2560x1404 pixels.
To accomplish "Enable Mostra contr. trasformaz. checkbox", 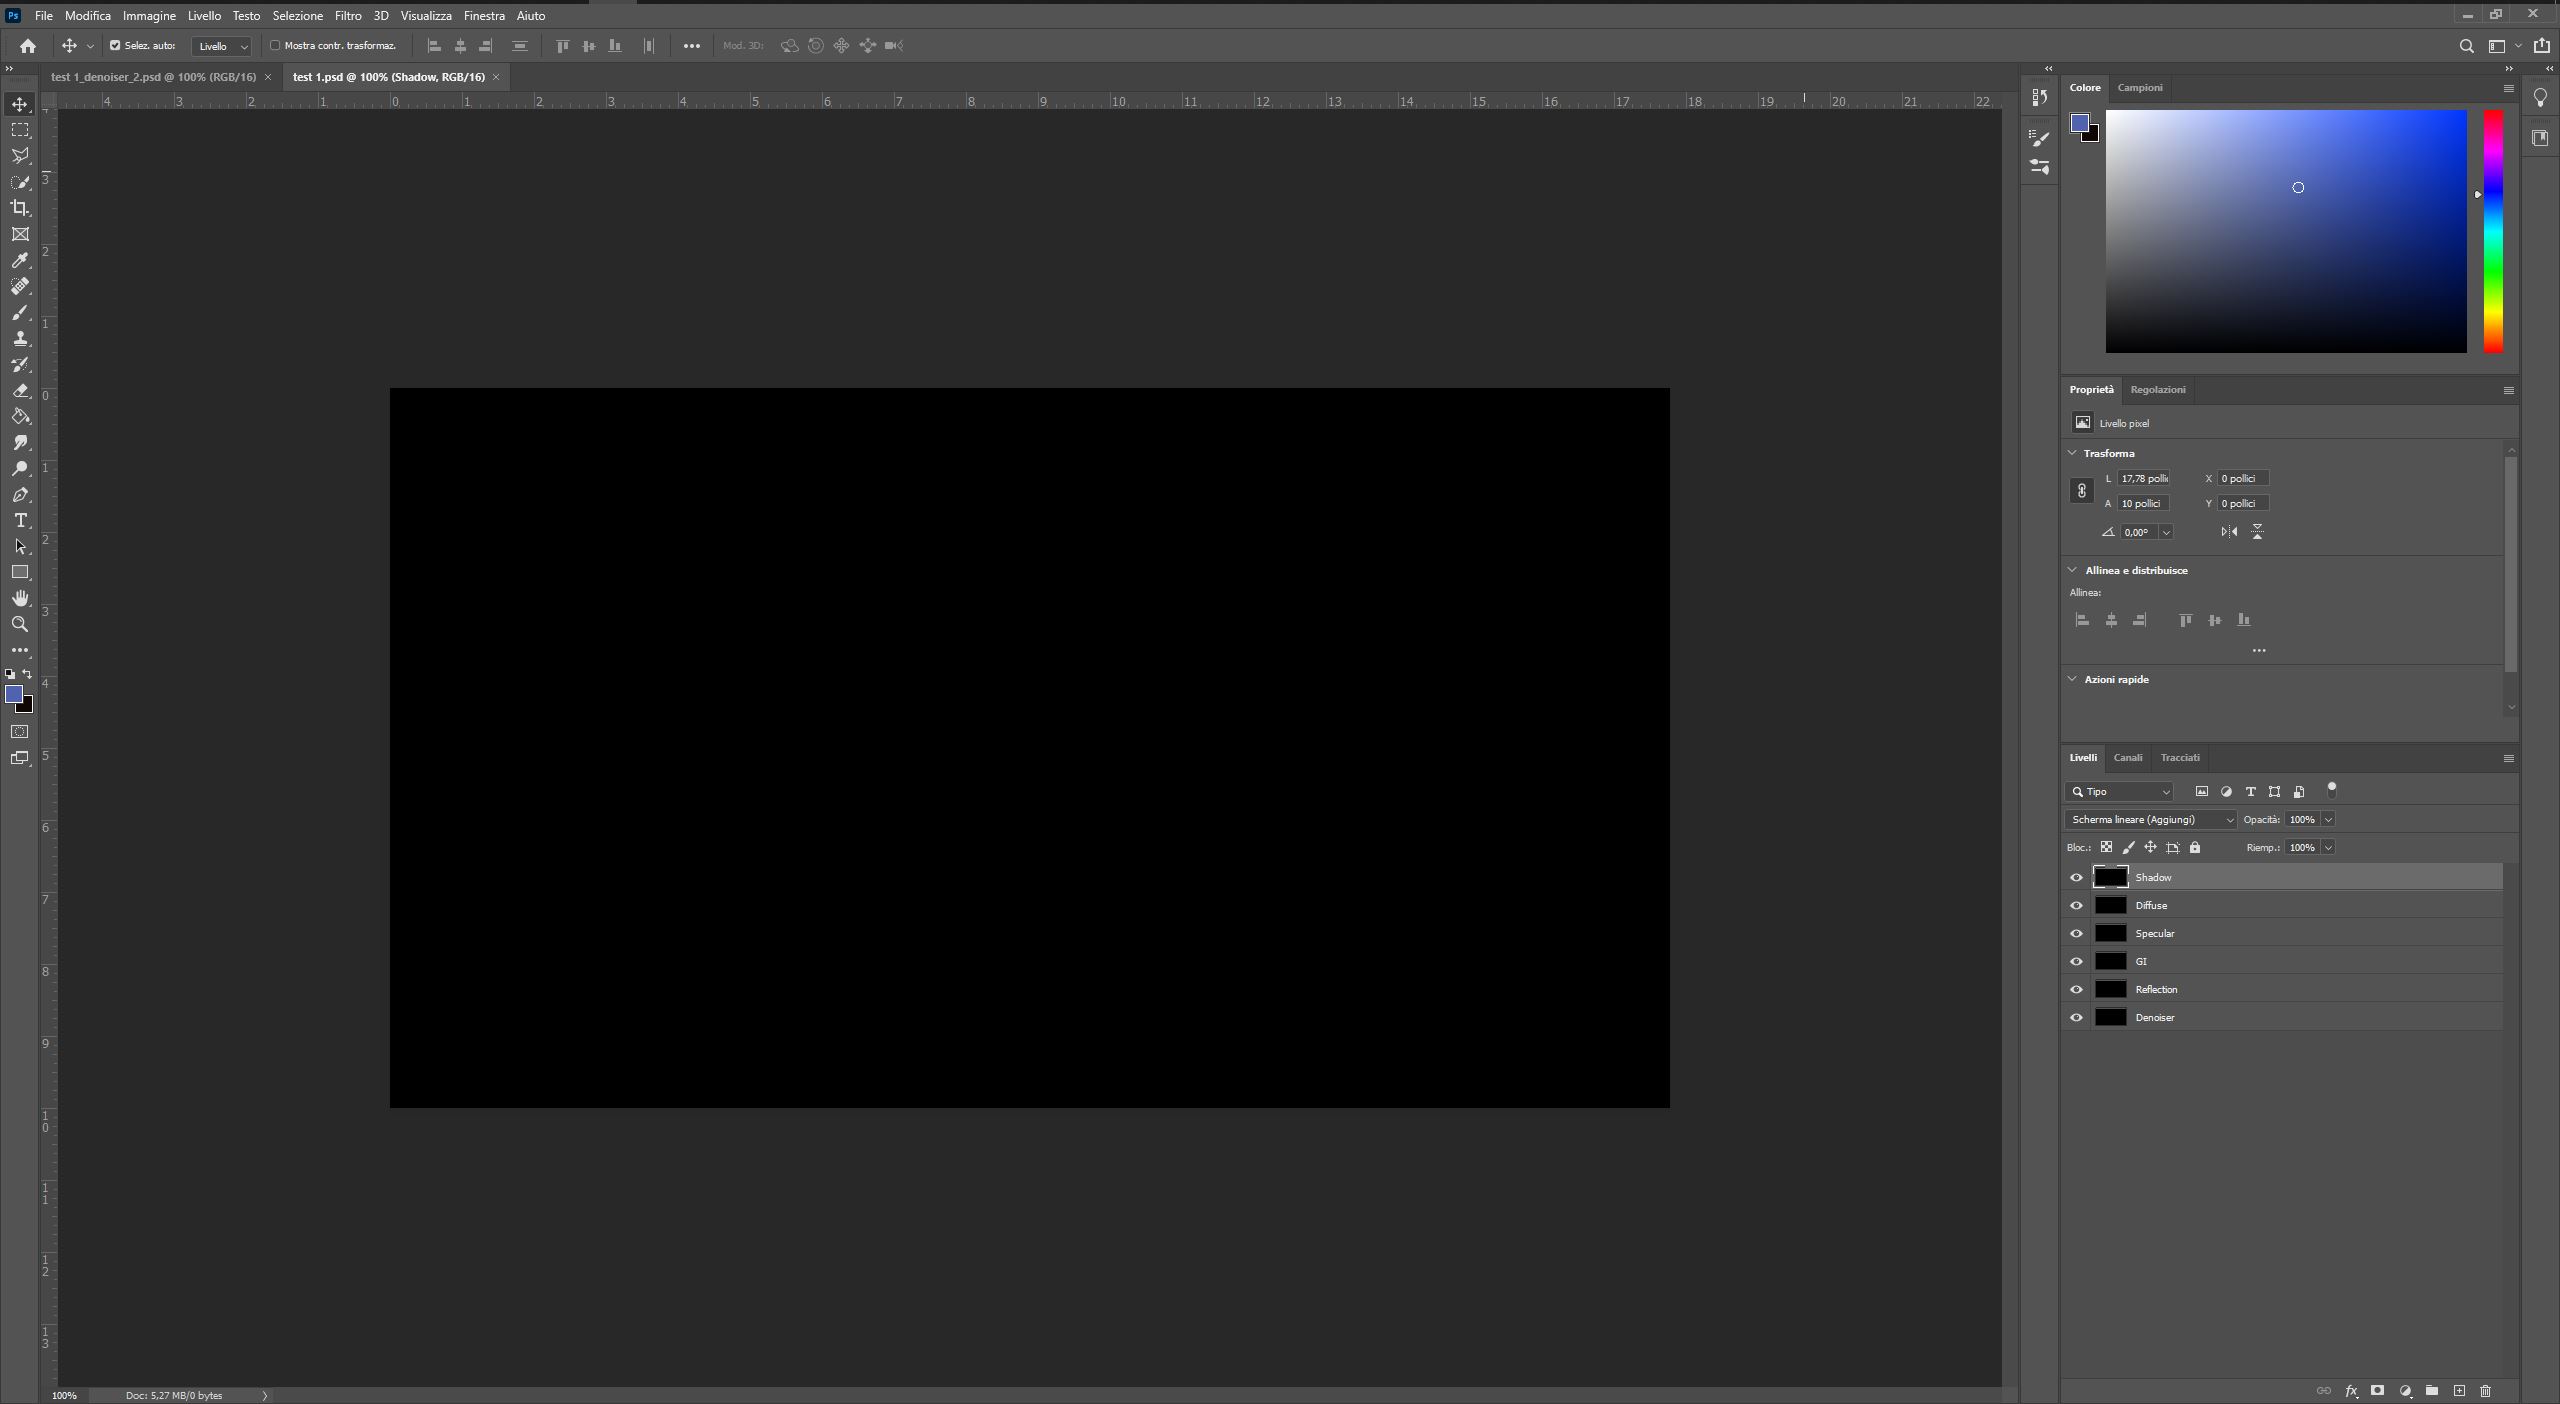I will (275, 46).
